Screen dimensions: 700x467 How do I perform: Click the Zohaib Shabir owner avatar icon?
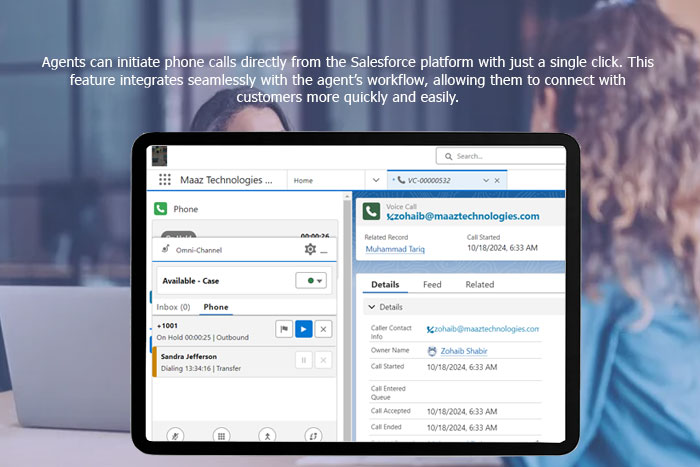point(432,351)
